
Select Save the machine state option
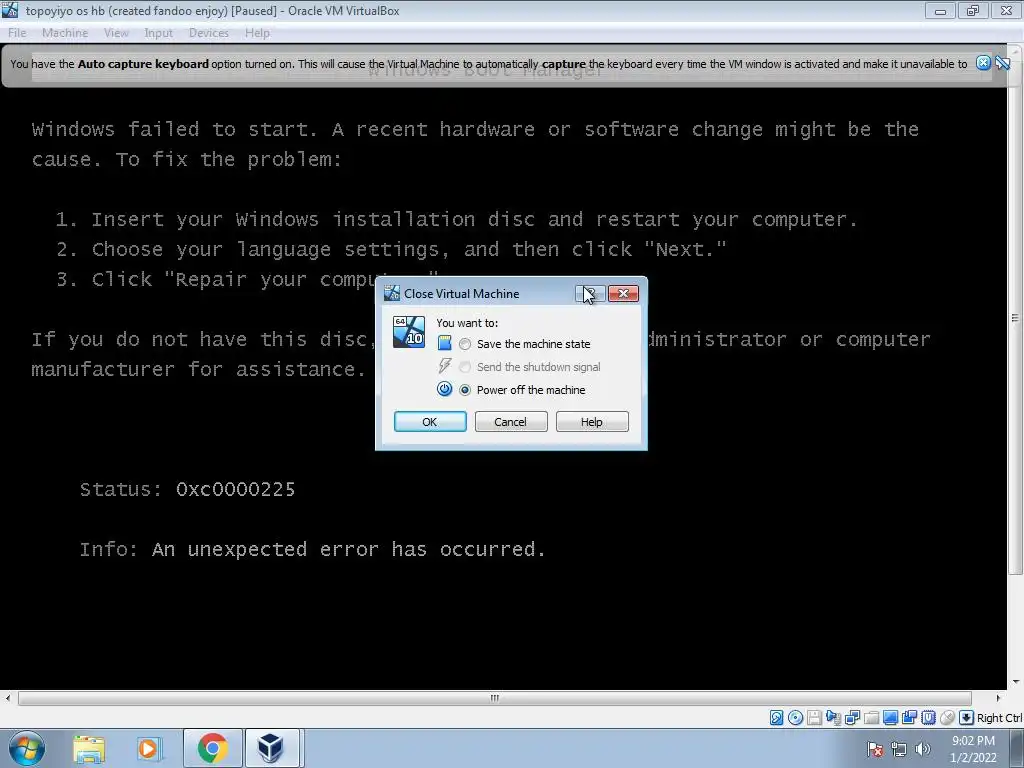526,344
